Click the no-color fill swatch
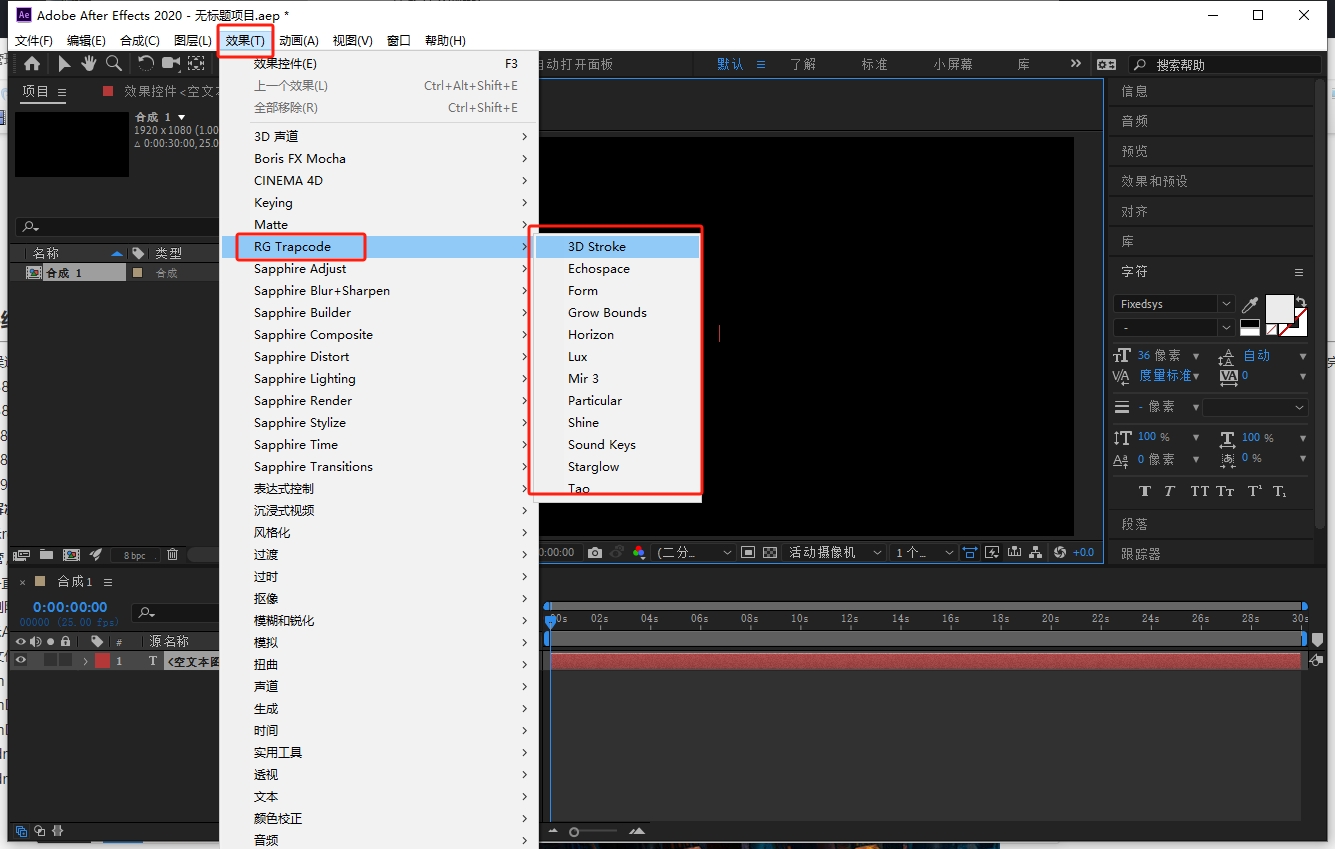 (1271, 329)
